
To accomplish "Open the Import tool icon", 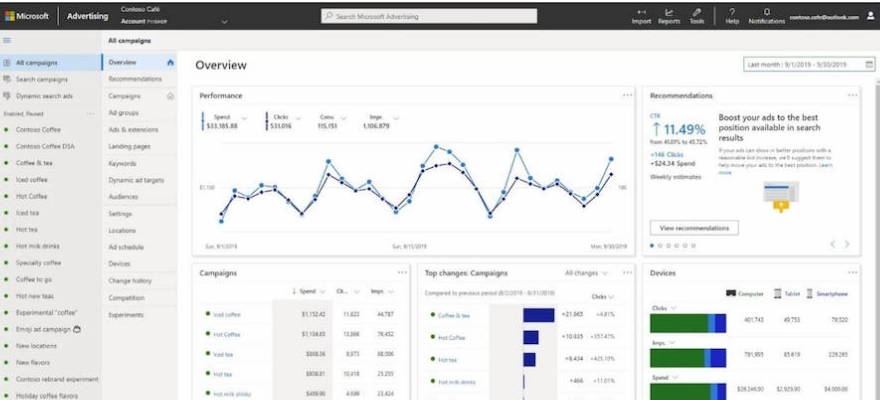I will 641,12.
